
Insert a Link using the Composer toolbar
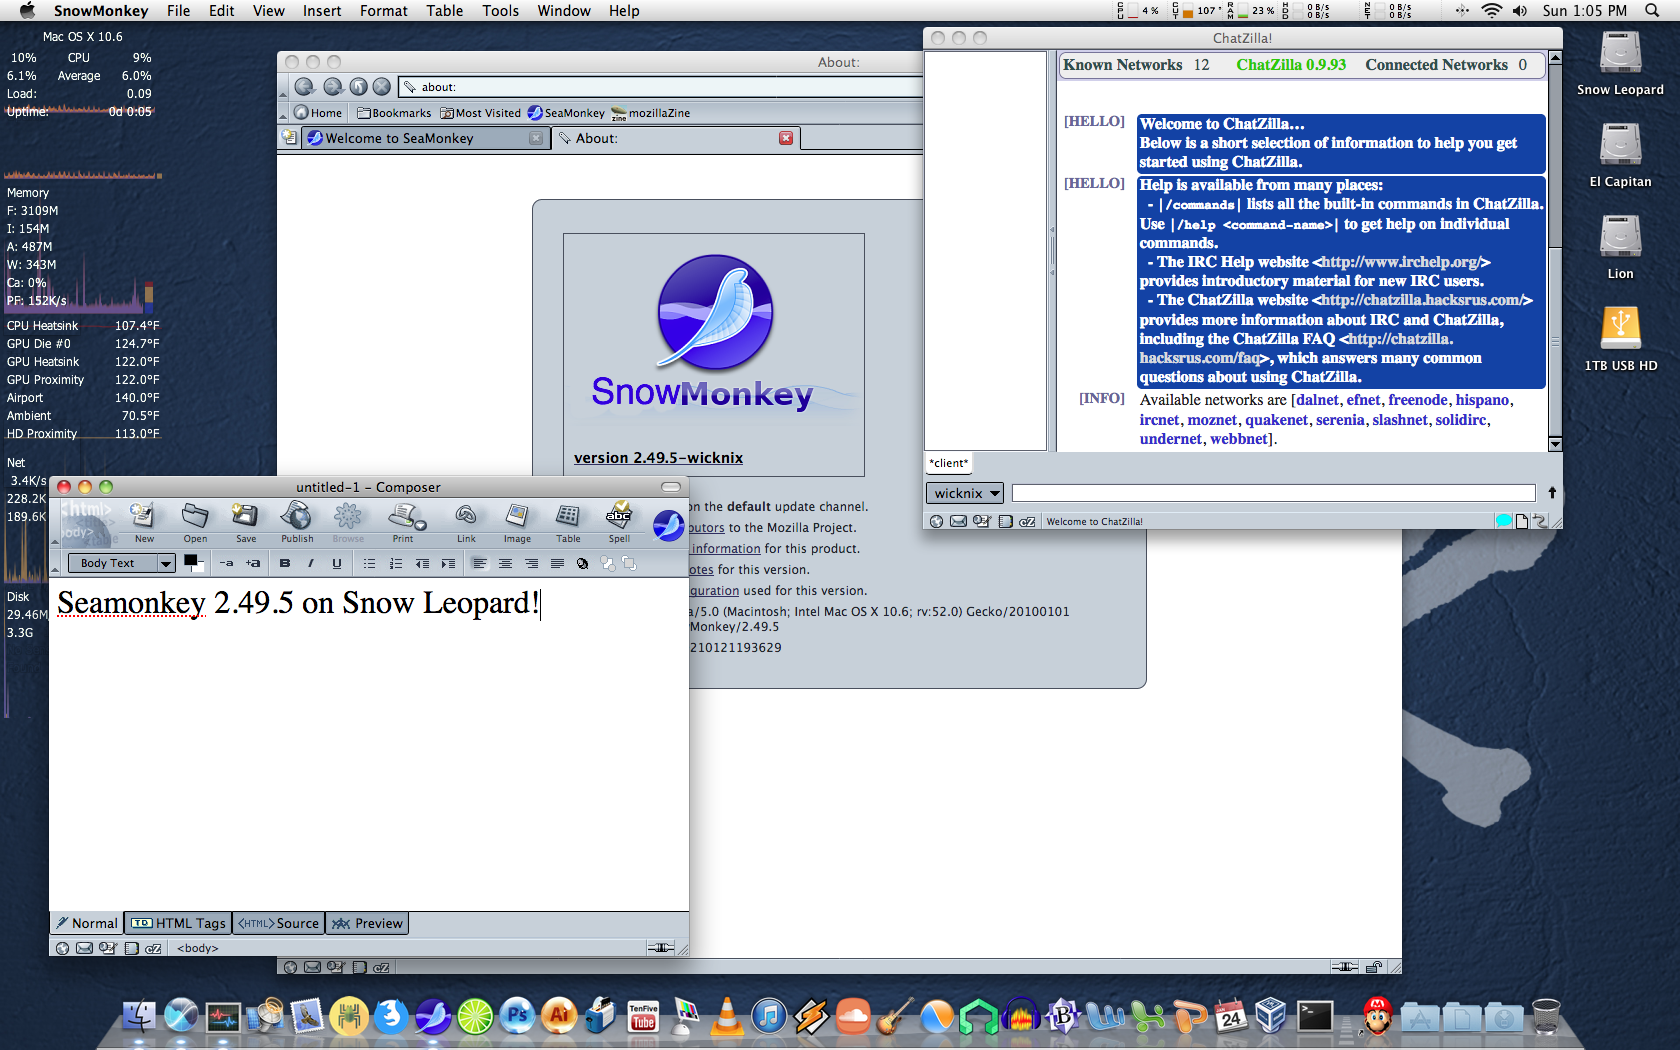click(x=466, y=522)
